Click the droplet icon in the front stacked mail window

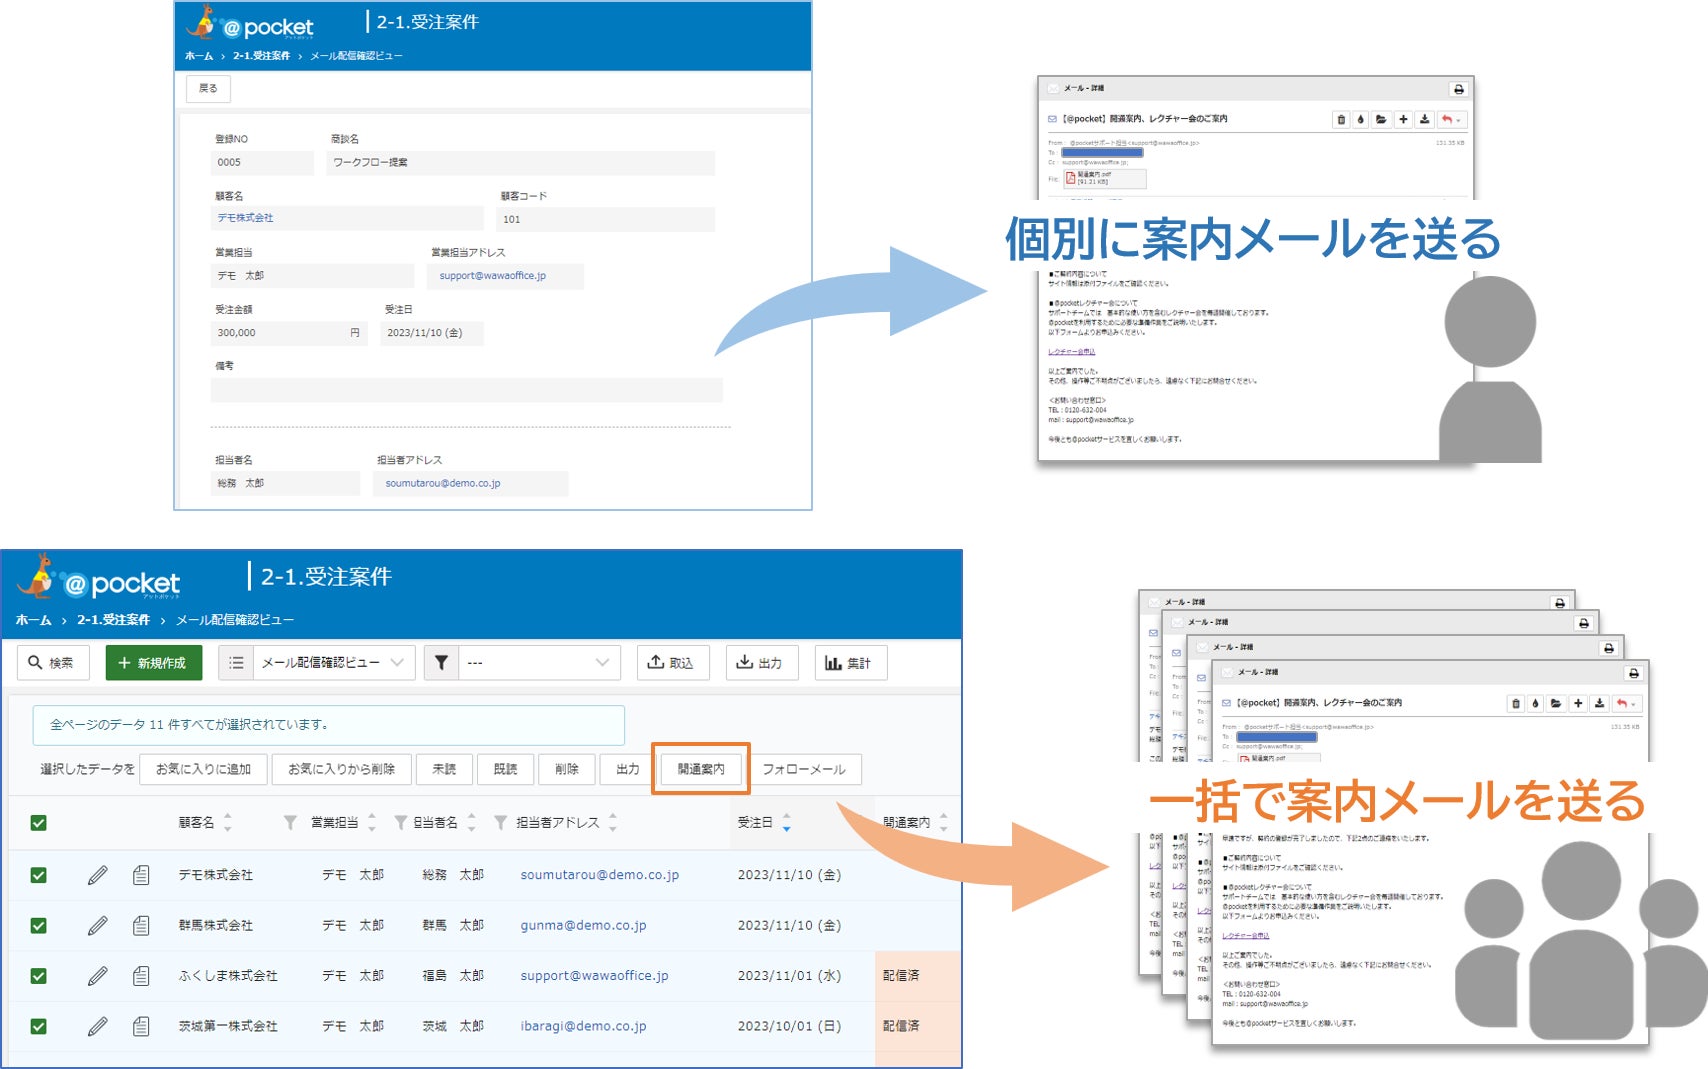pyautogui.click(x=1536, y=703)
